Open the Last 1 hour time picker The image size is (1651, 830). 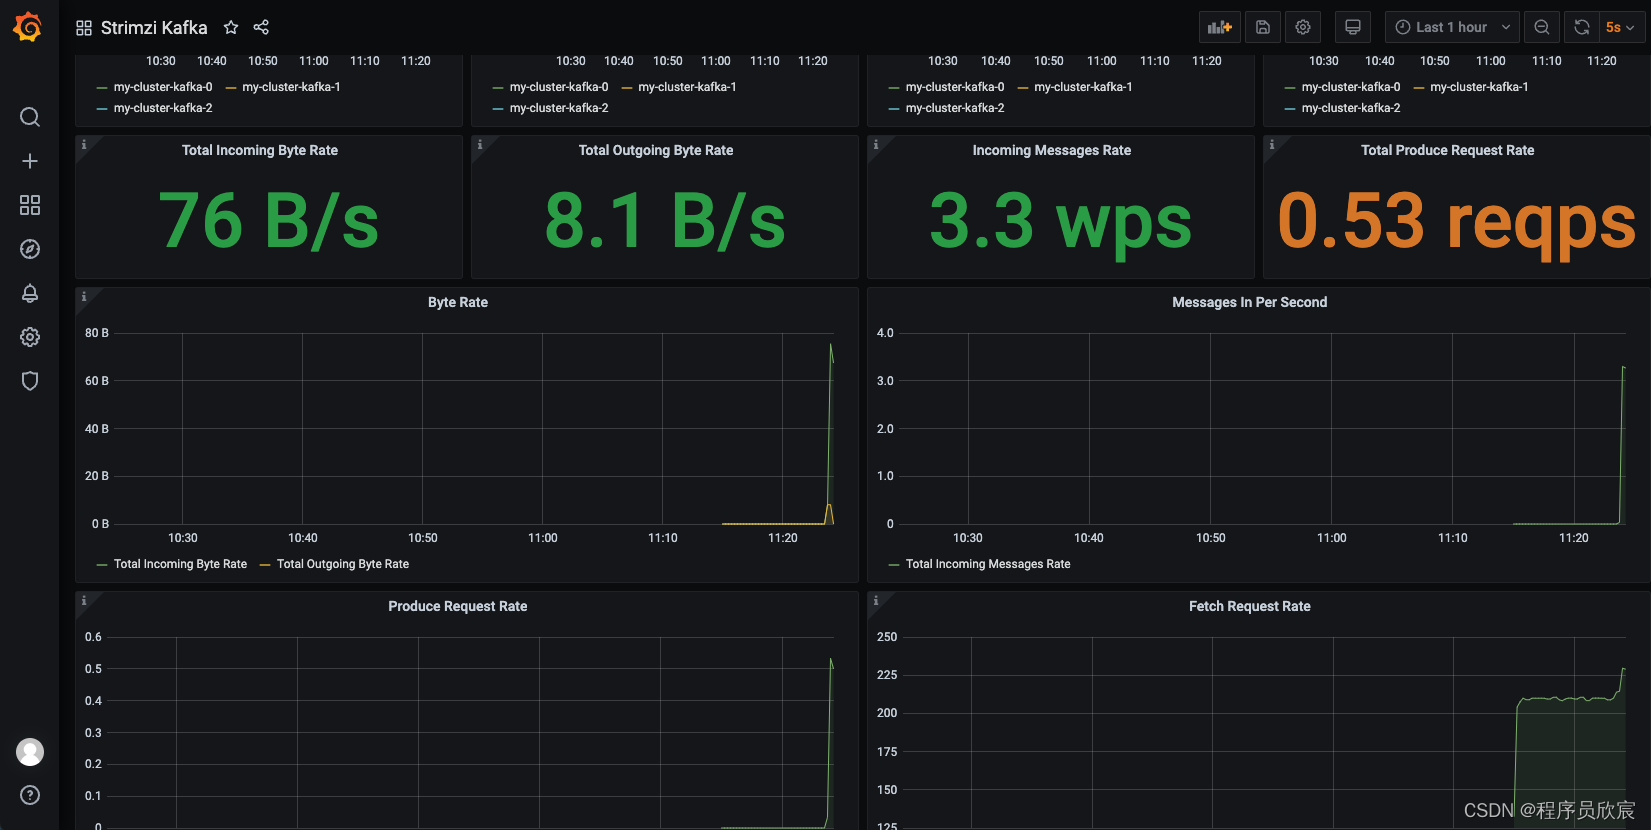click(1452, 27)
